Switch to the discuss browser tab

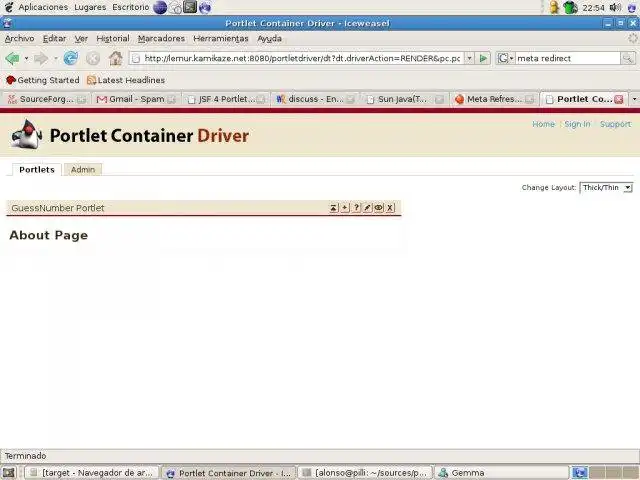tap(315, 99)
